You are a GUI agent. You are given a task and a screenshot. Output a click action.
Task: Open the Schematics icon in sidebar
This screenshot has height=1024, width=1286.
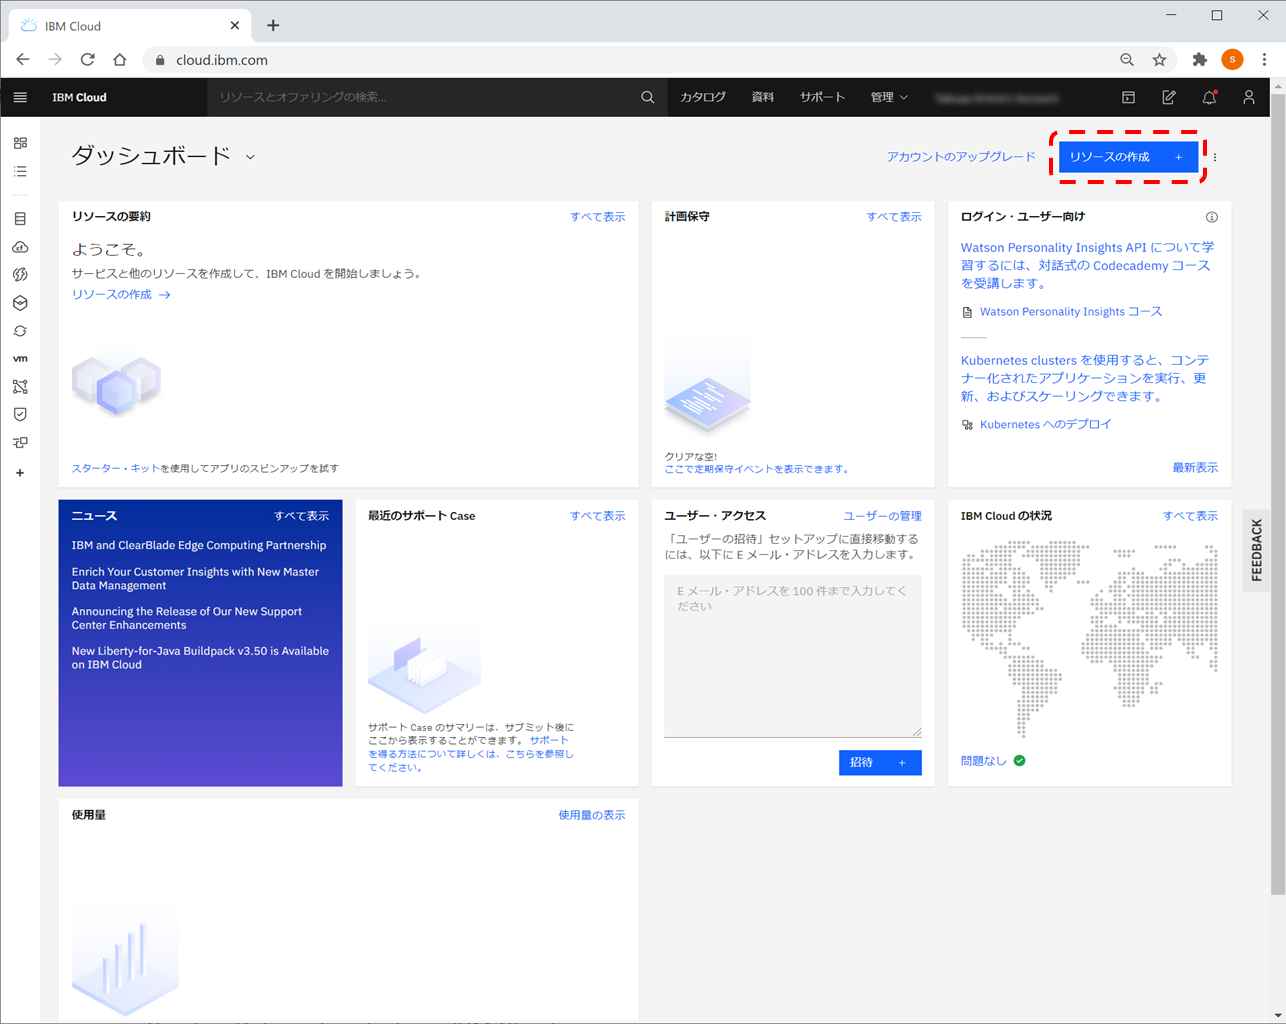click(20, 442)
